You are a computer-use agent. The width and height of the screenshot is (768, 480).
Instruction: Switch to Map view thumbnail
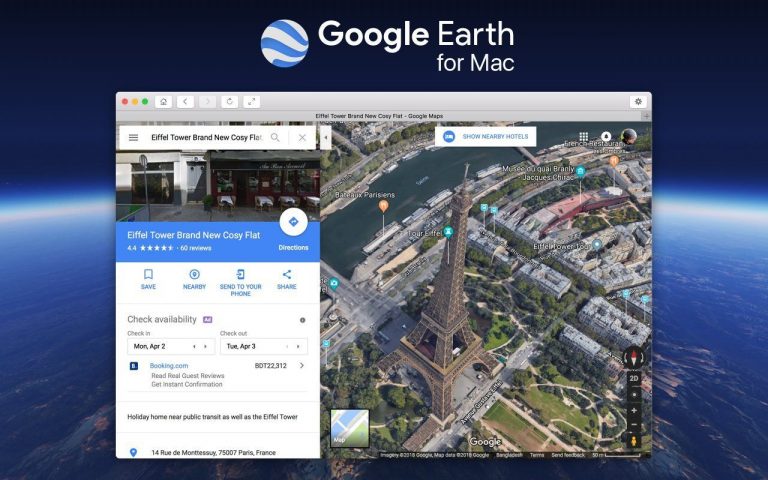(350, 429)
